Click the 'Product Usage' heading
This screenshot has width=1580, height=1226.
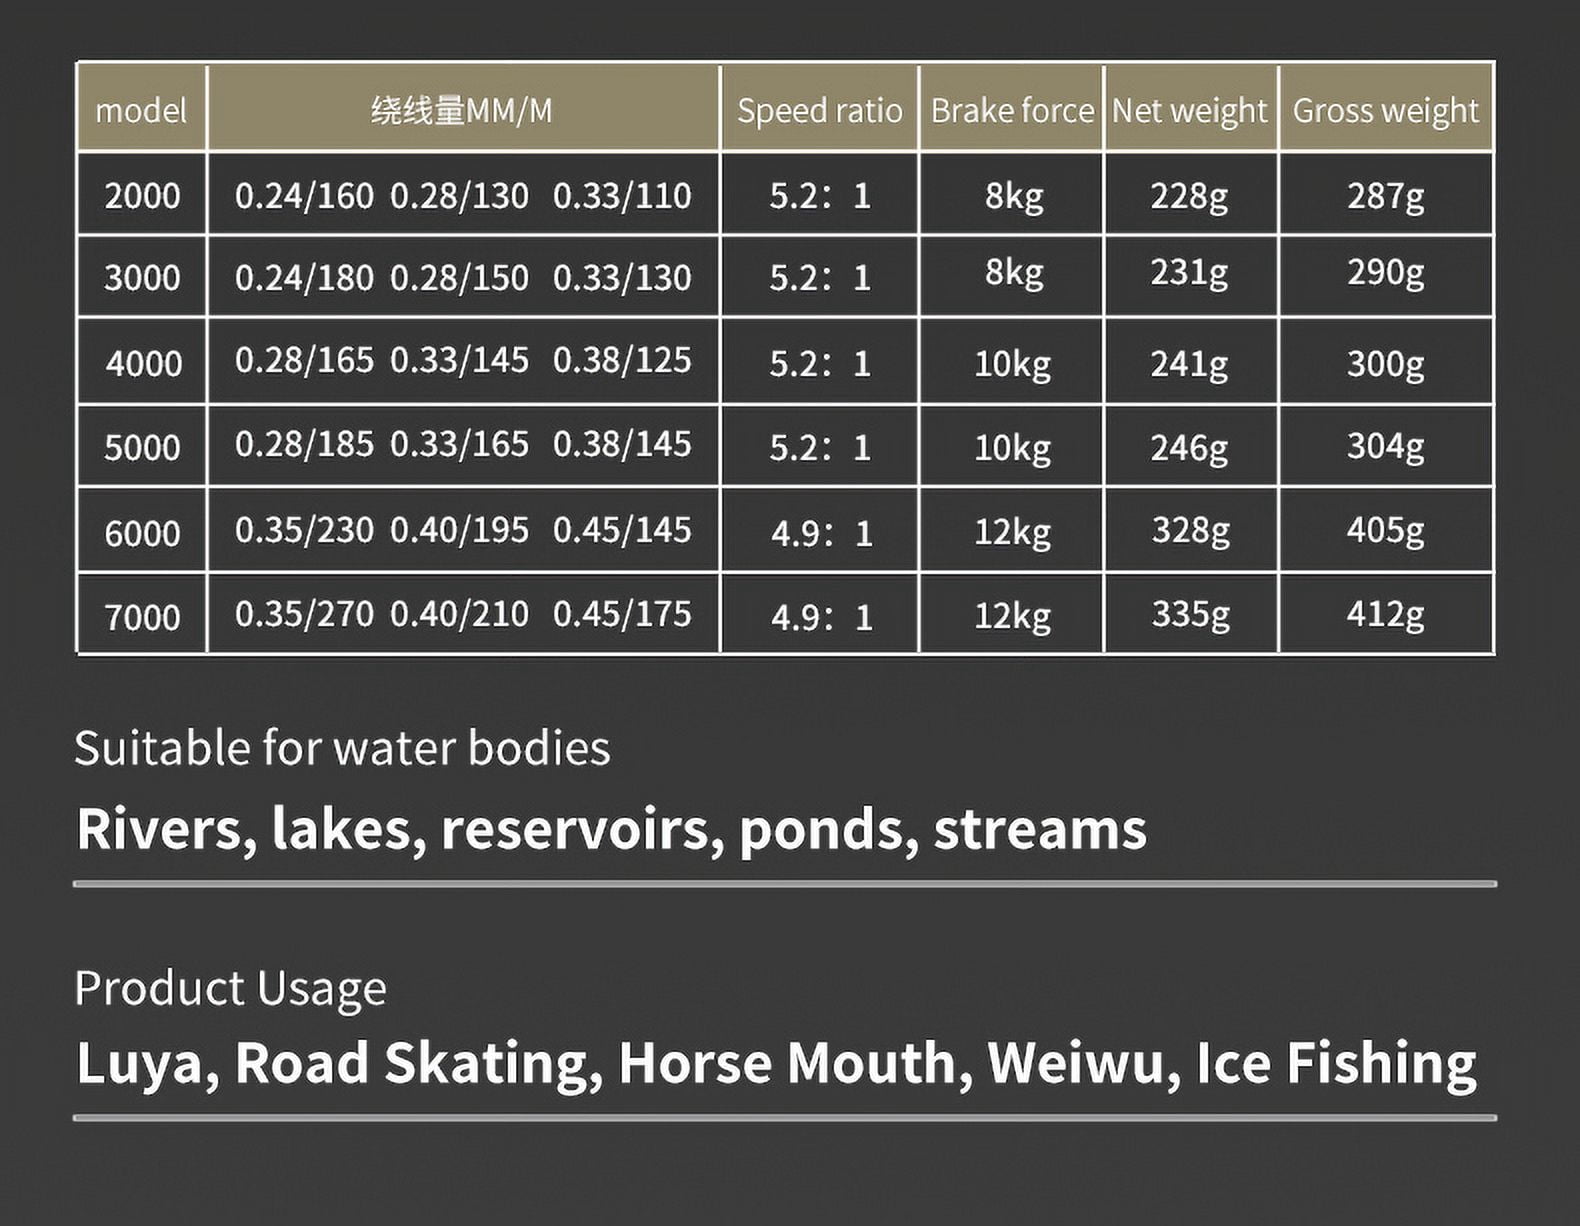(230, 989)
